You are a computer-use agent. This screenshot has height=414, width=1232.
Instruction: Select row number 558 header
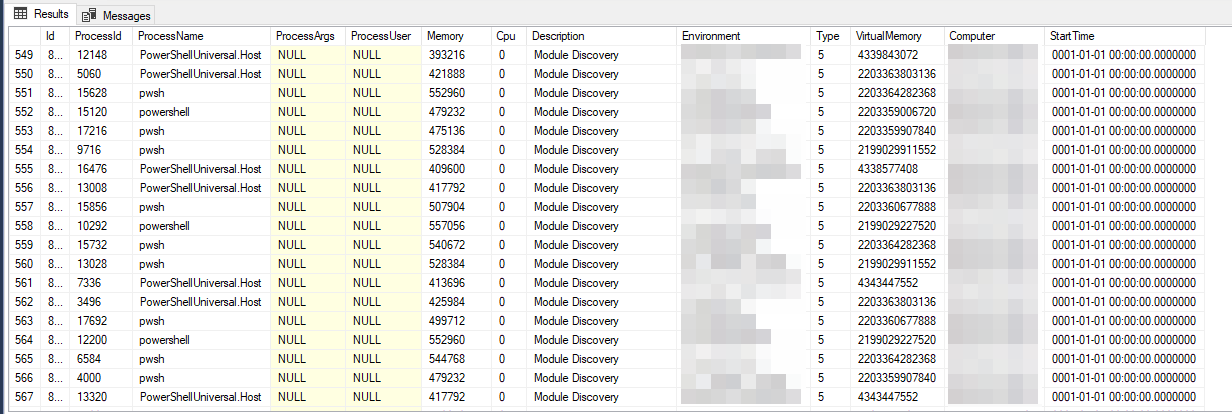(25, 226)
